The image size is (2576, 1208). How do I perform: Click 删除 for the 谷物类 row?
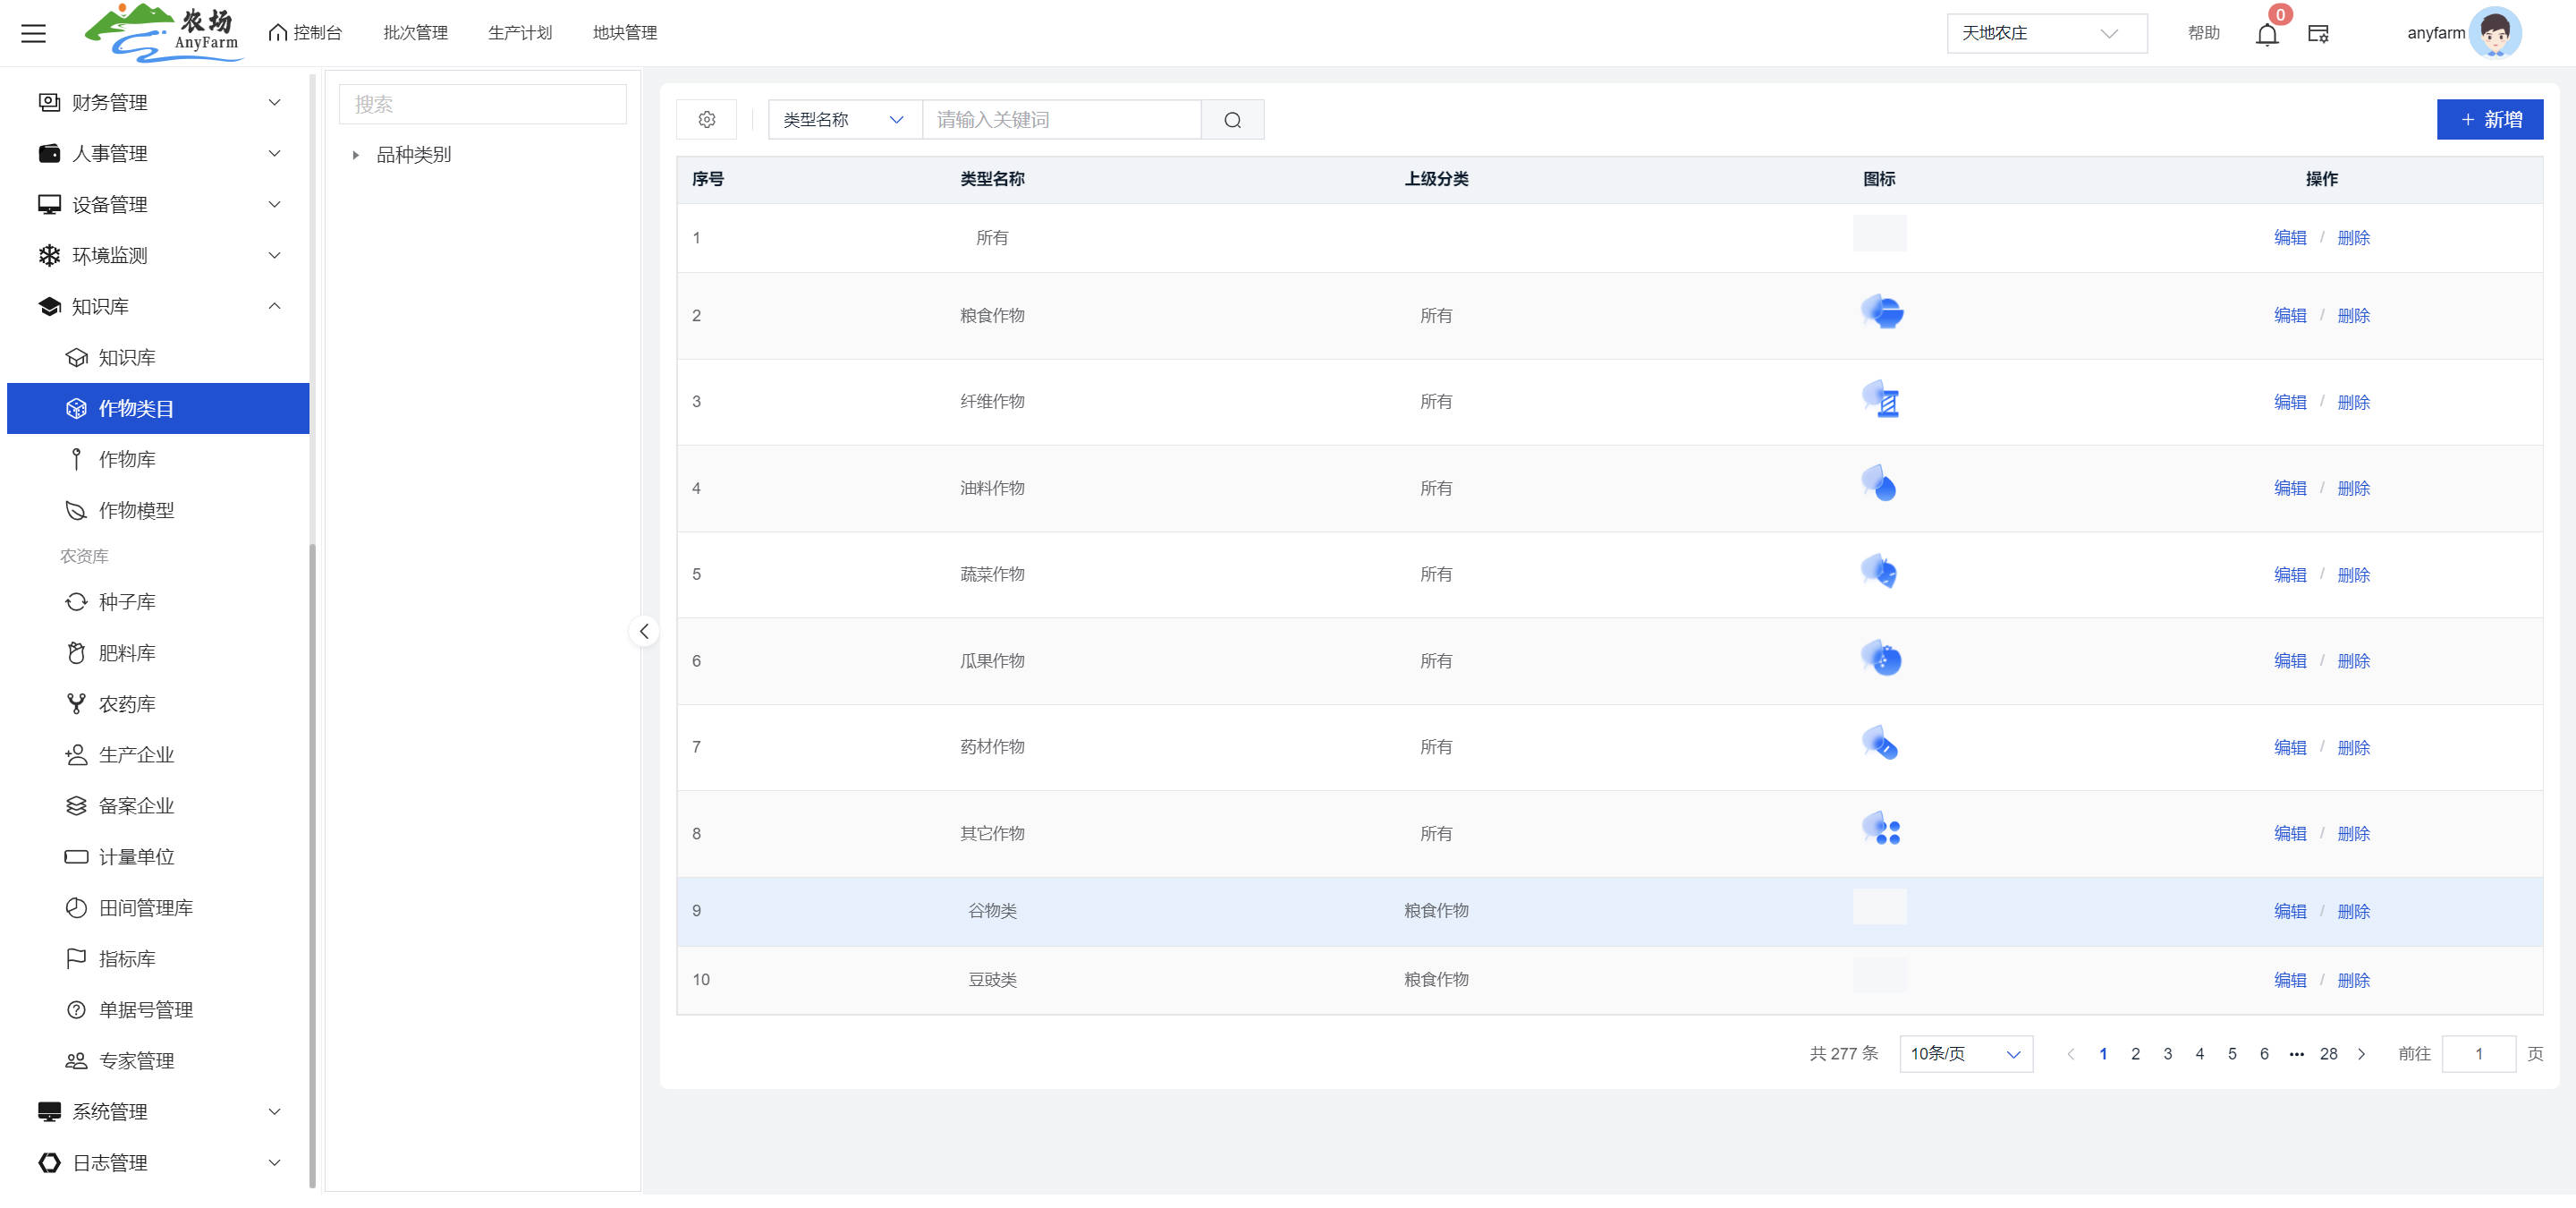pyautogui.click(x=2353, y=911)
